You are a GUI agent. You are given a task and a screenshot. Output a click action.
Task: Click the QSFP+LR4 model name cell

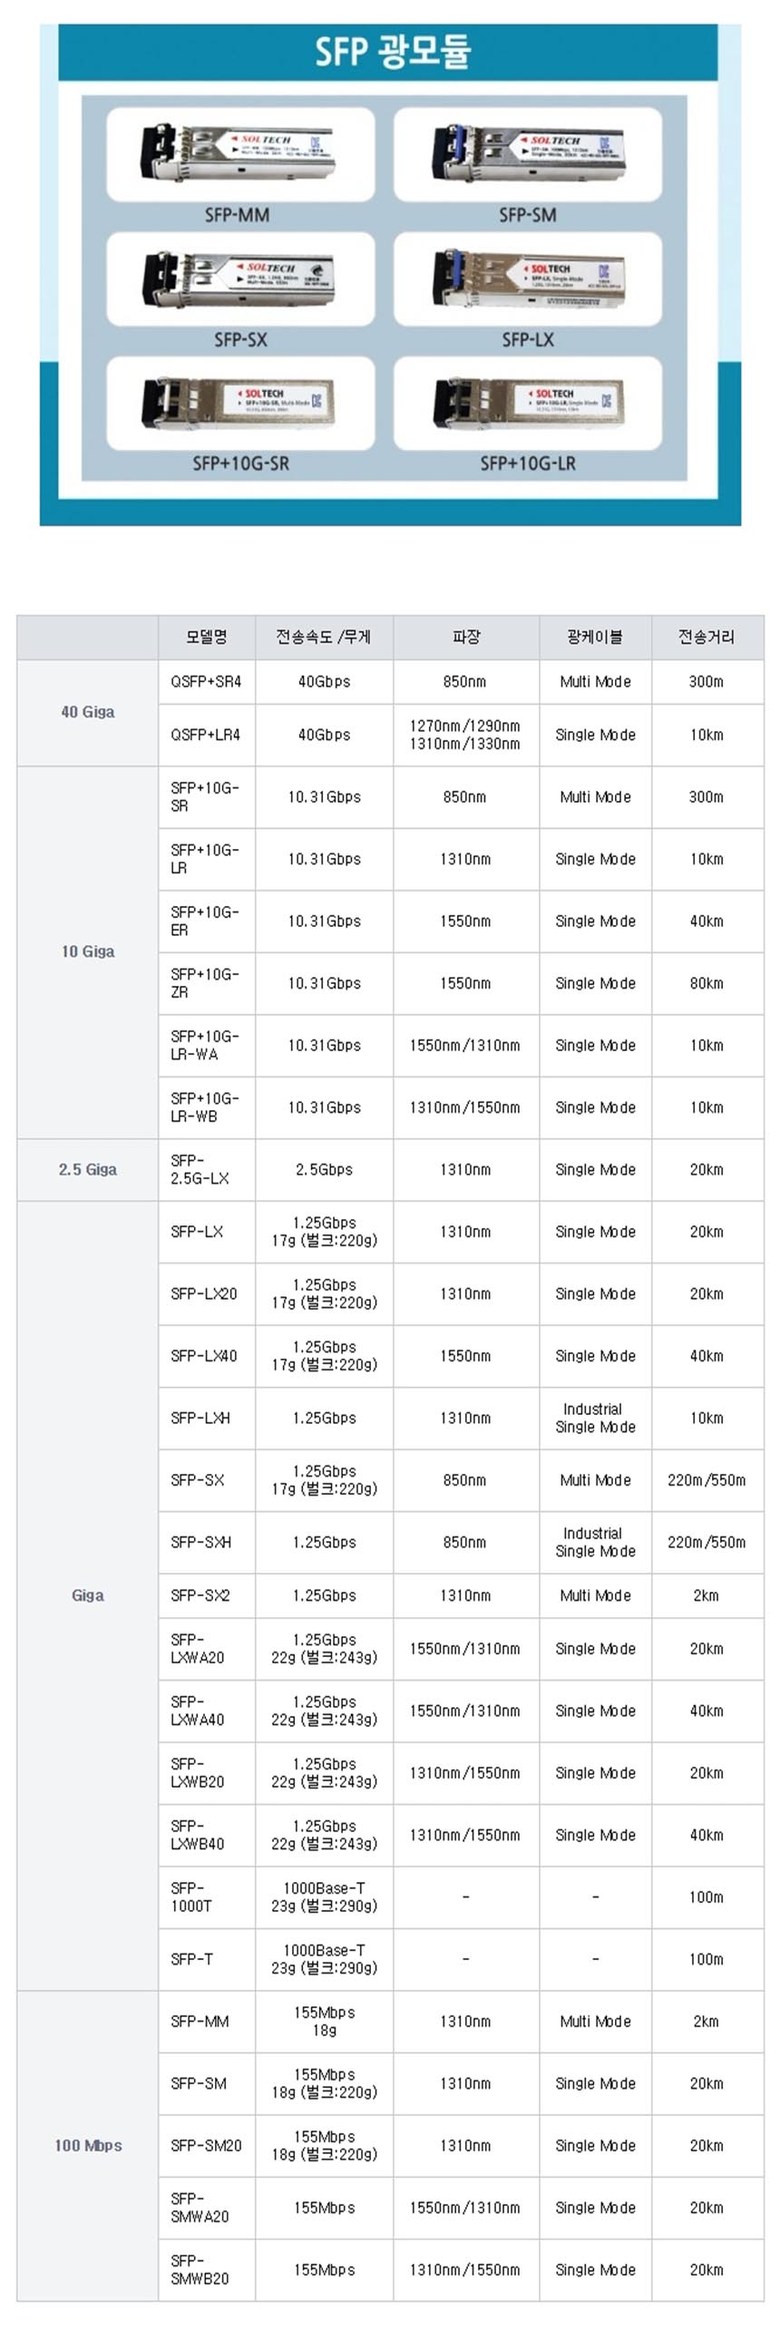[x=206, y=735]
